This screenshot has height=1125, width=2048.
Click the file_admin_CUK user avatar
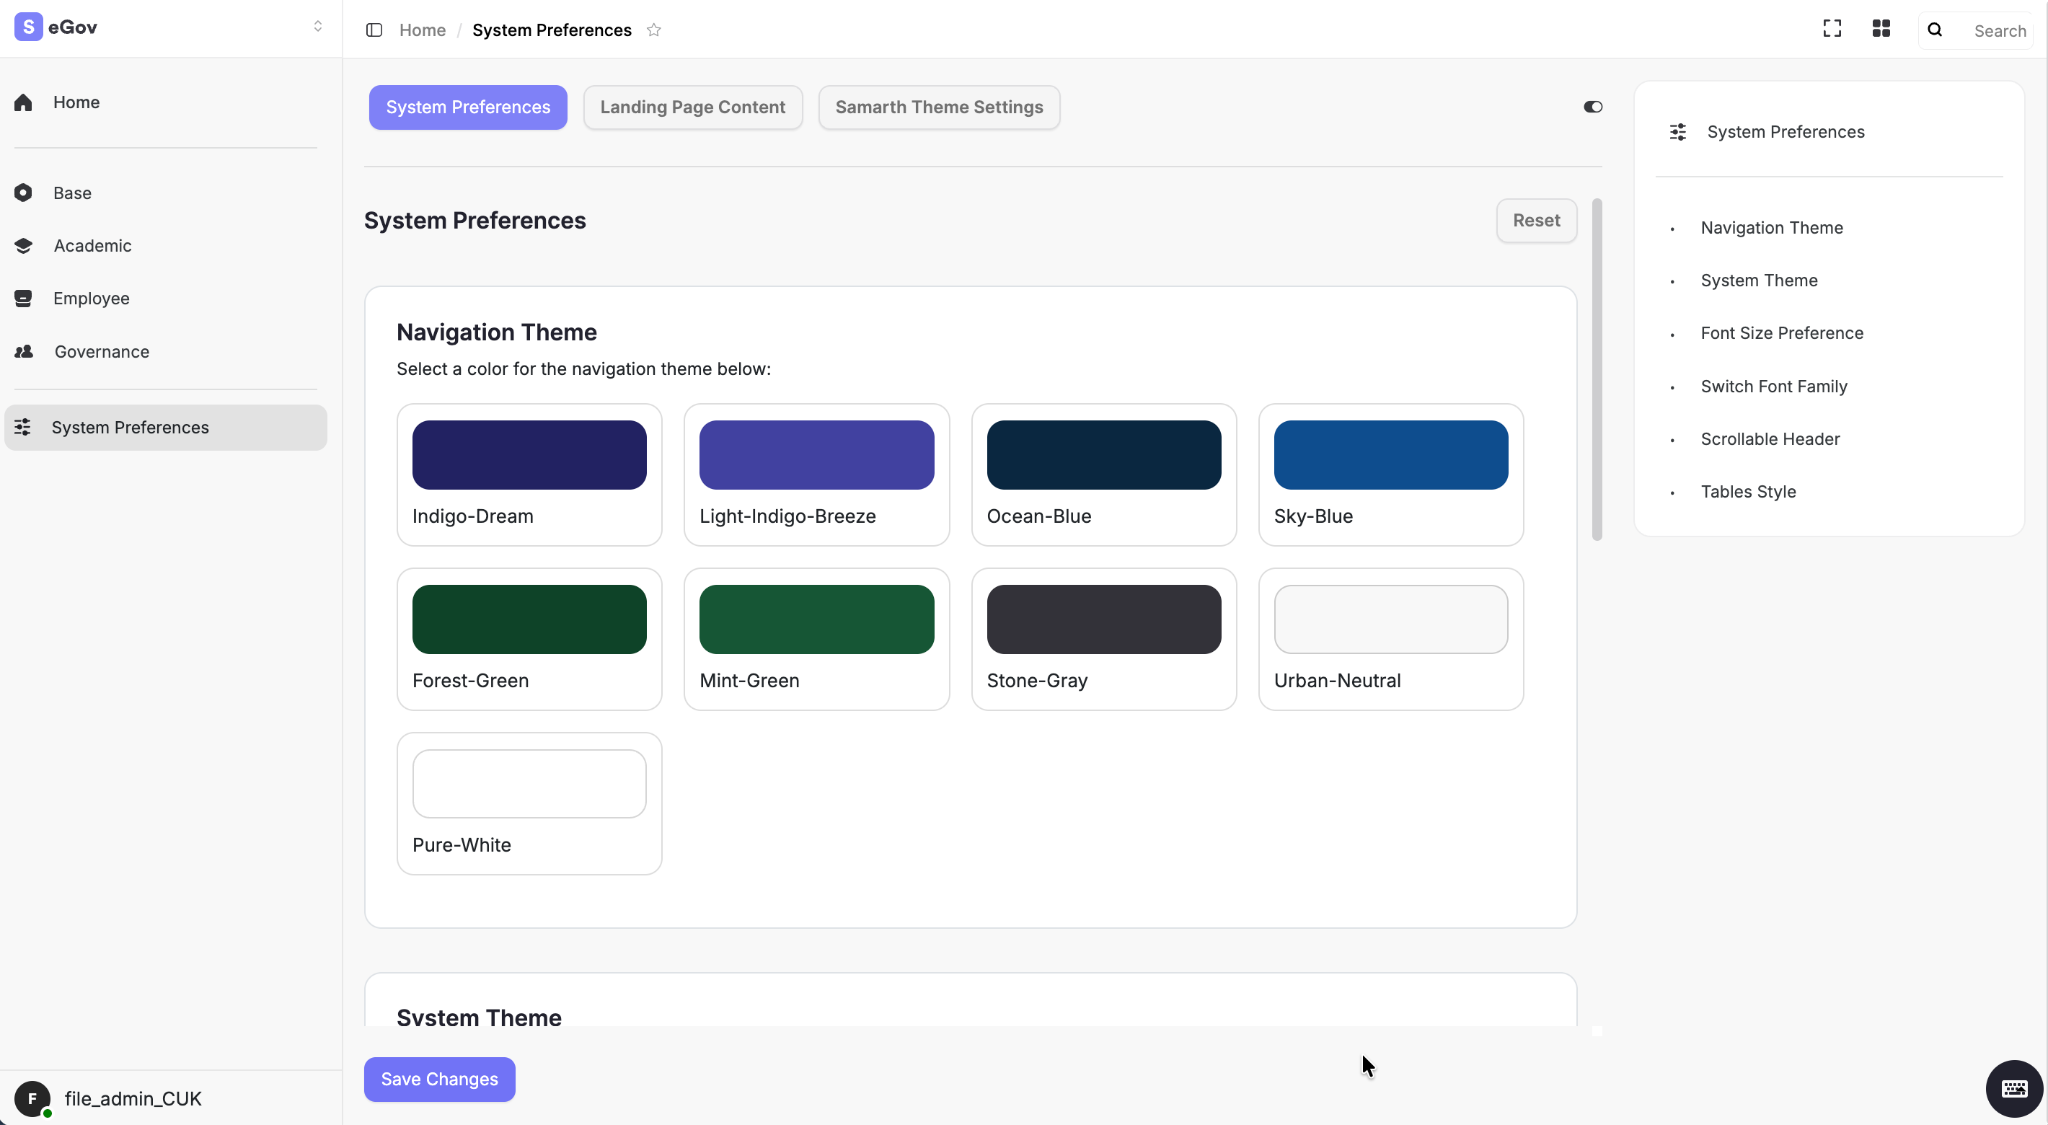(32, 1098)
